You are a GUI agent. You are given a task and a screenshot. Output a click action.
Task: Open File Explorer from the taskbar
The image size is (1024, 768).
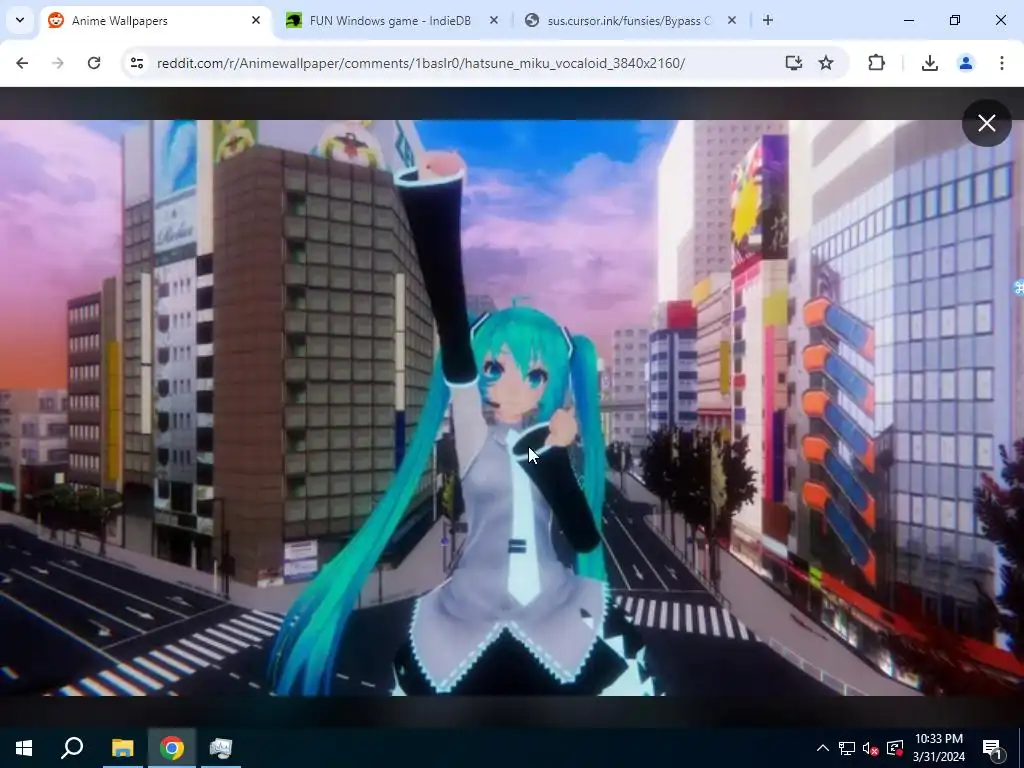pos(122,748)
